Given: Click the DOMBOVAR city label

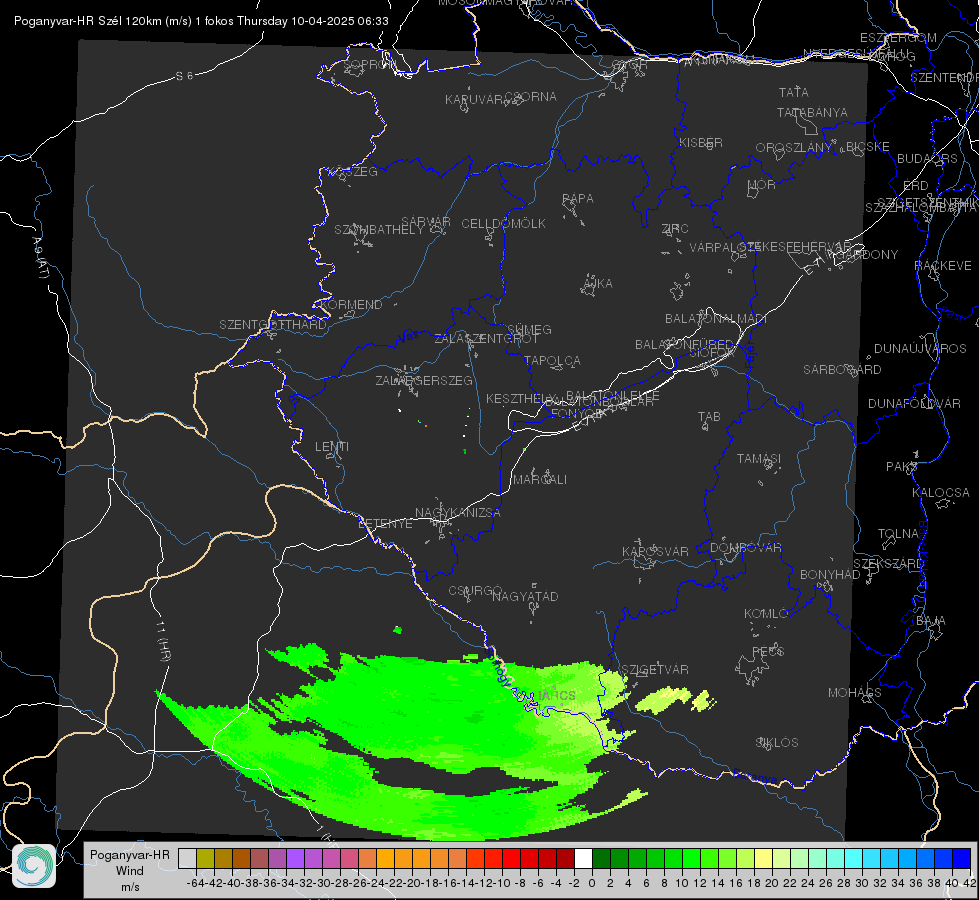Looking at the screenshot, I should (x=745, y=548).
